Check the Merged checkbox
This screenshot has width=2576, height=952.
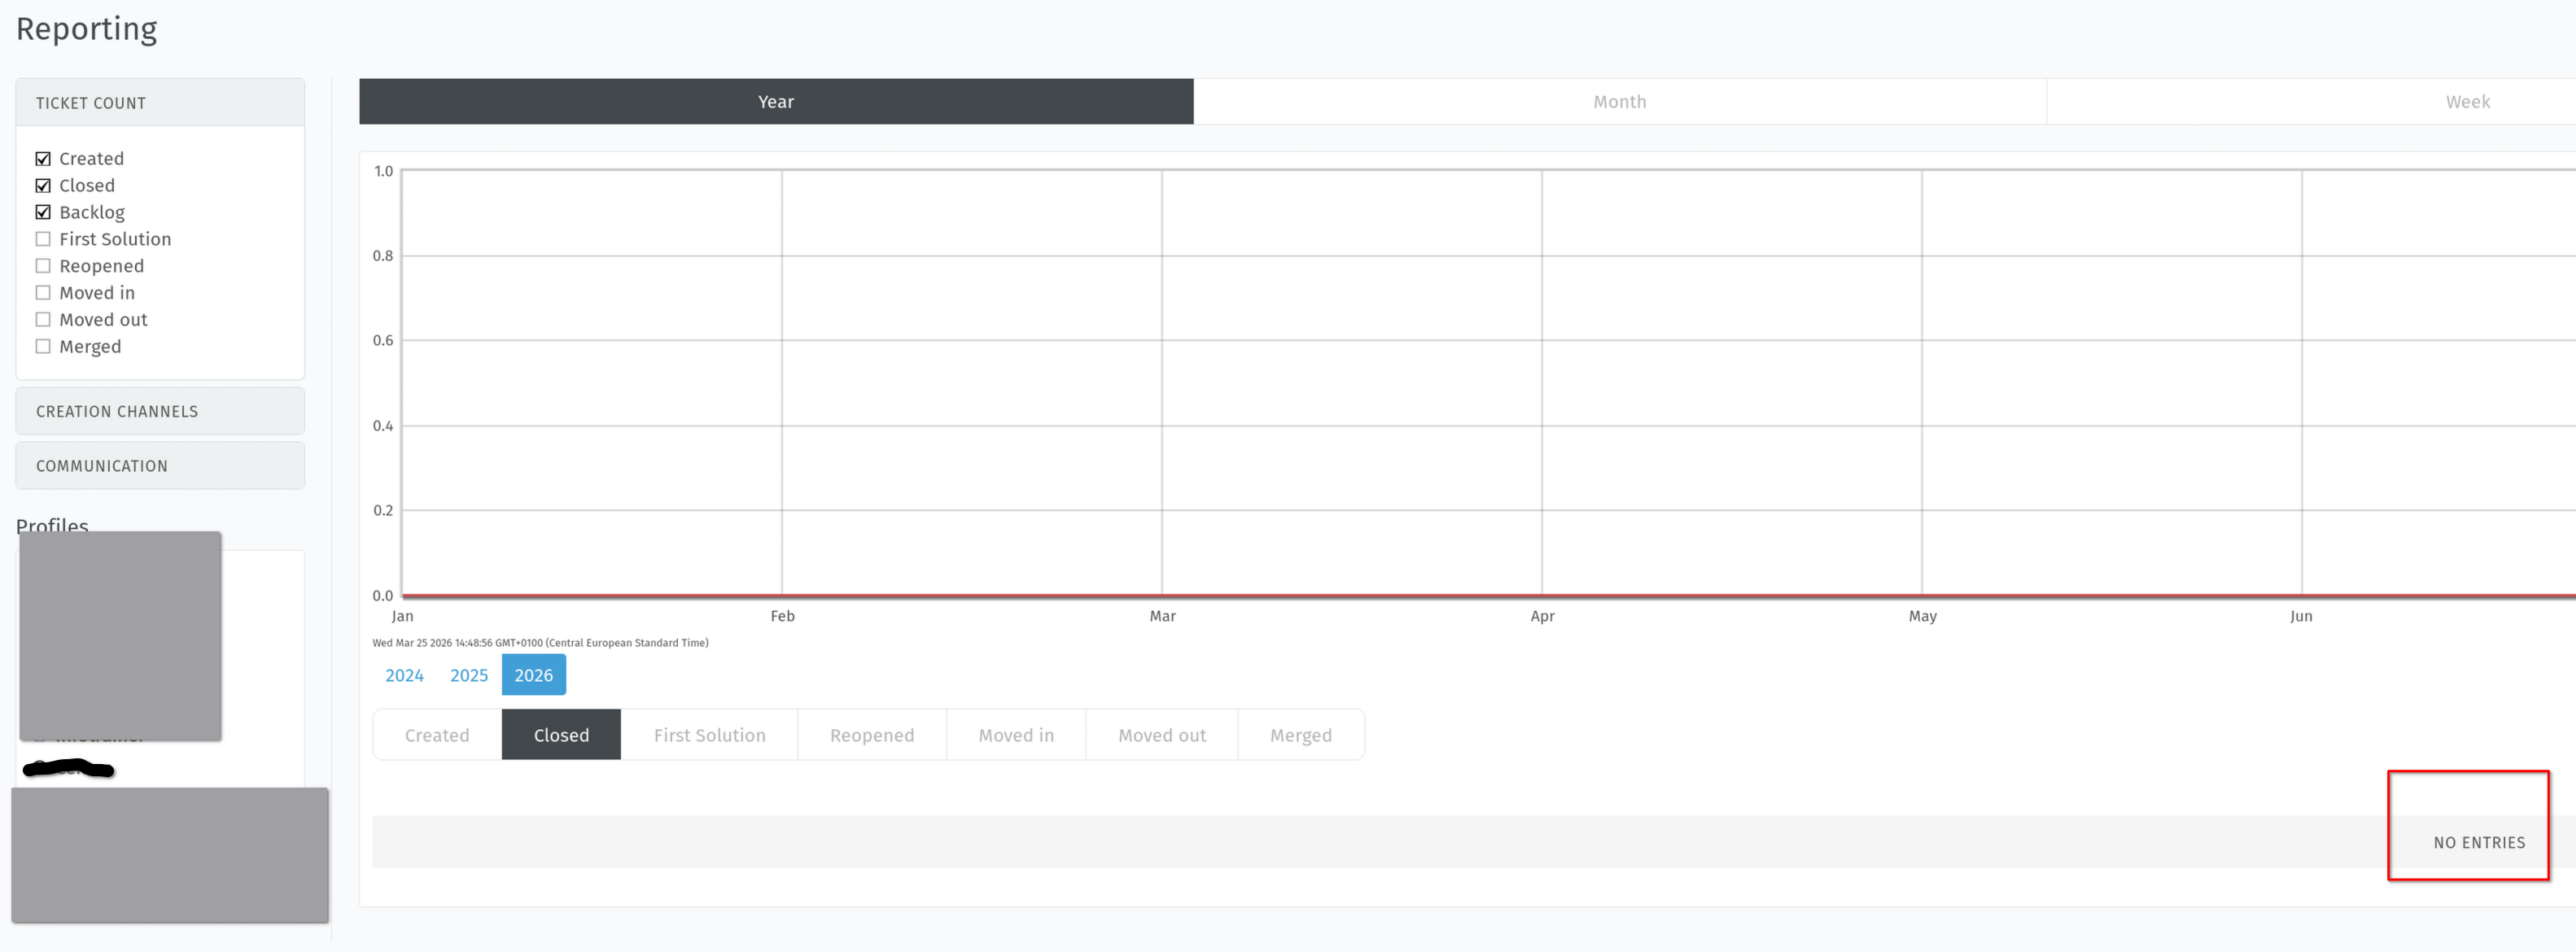point(43,347)
